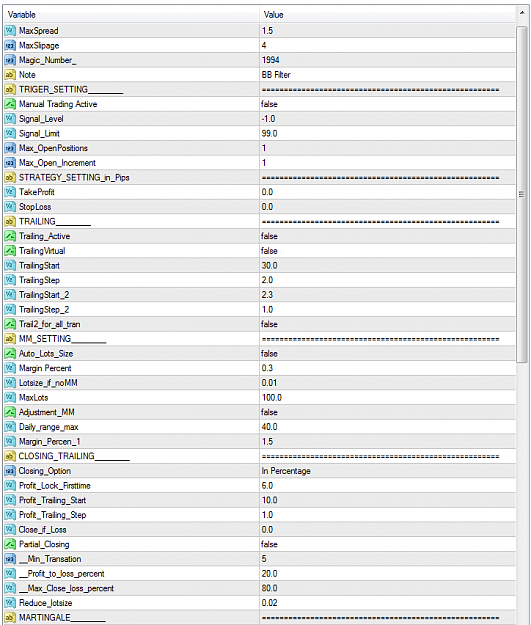Select the TrailingStep_2 variable name

click(44, 310)
